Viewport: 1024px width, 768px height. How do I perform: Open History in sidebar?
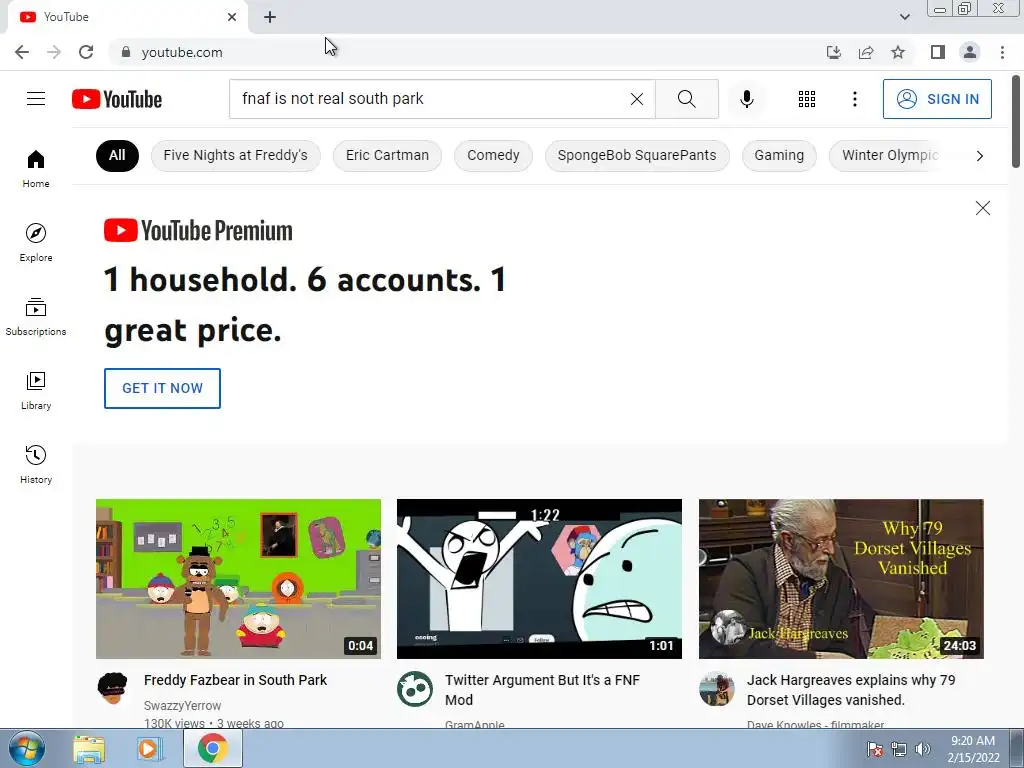pos(36,464)
